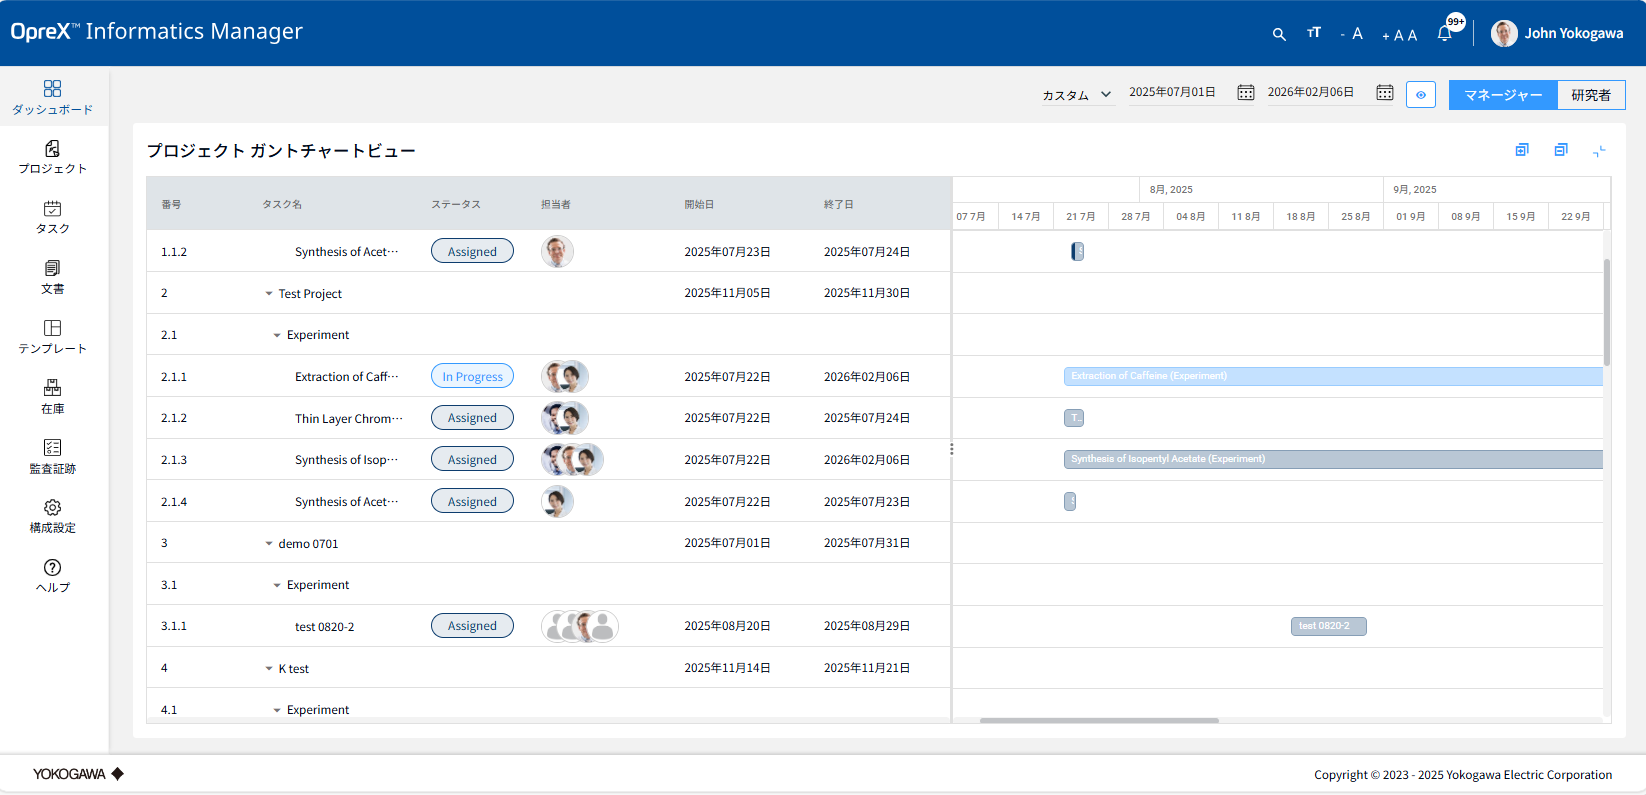Image resolution: width=1646 pixels, height=795 pixels.
Task: Go to the ダッシュボード dashboard
Action: [53, 97]
